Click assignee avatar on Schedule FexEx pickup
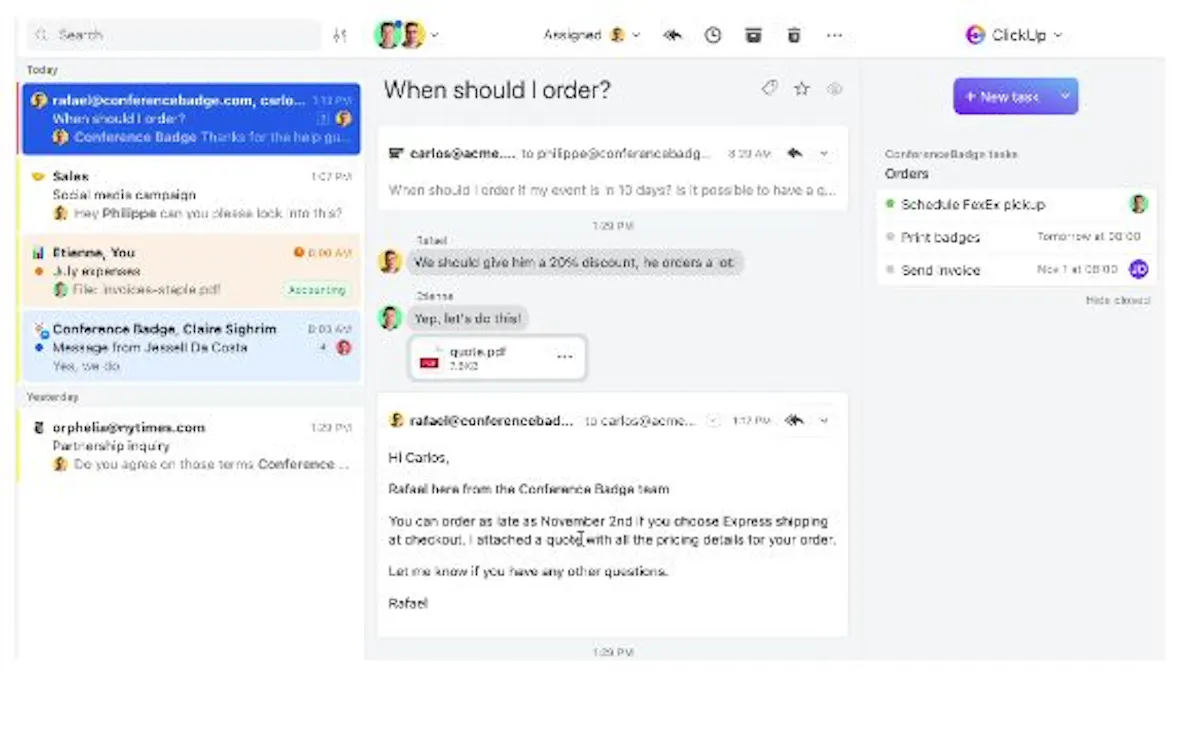 1138,204
